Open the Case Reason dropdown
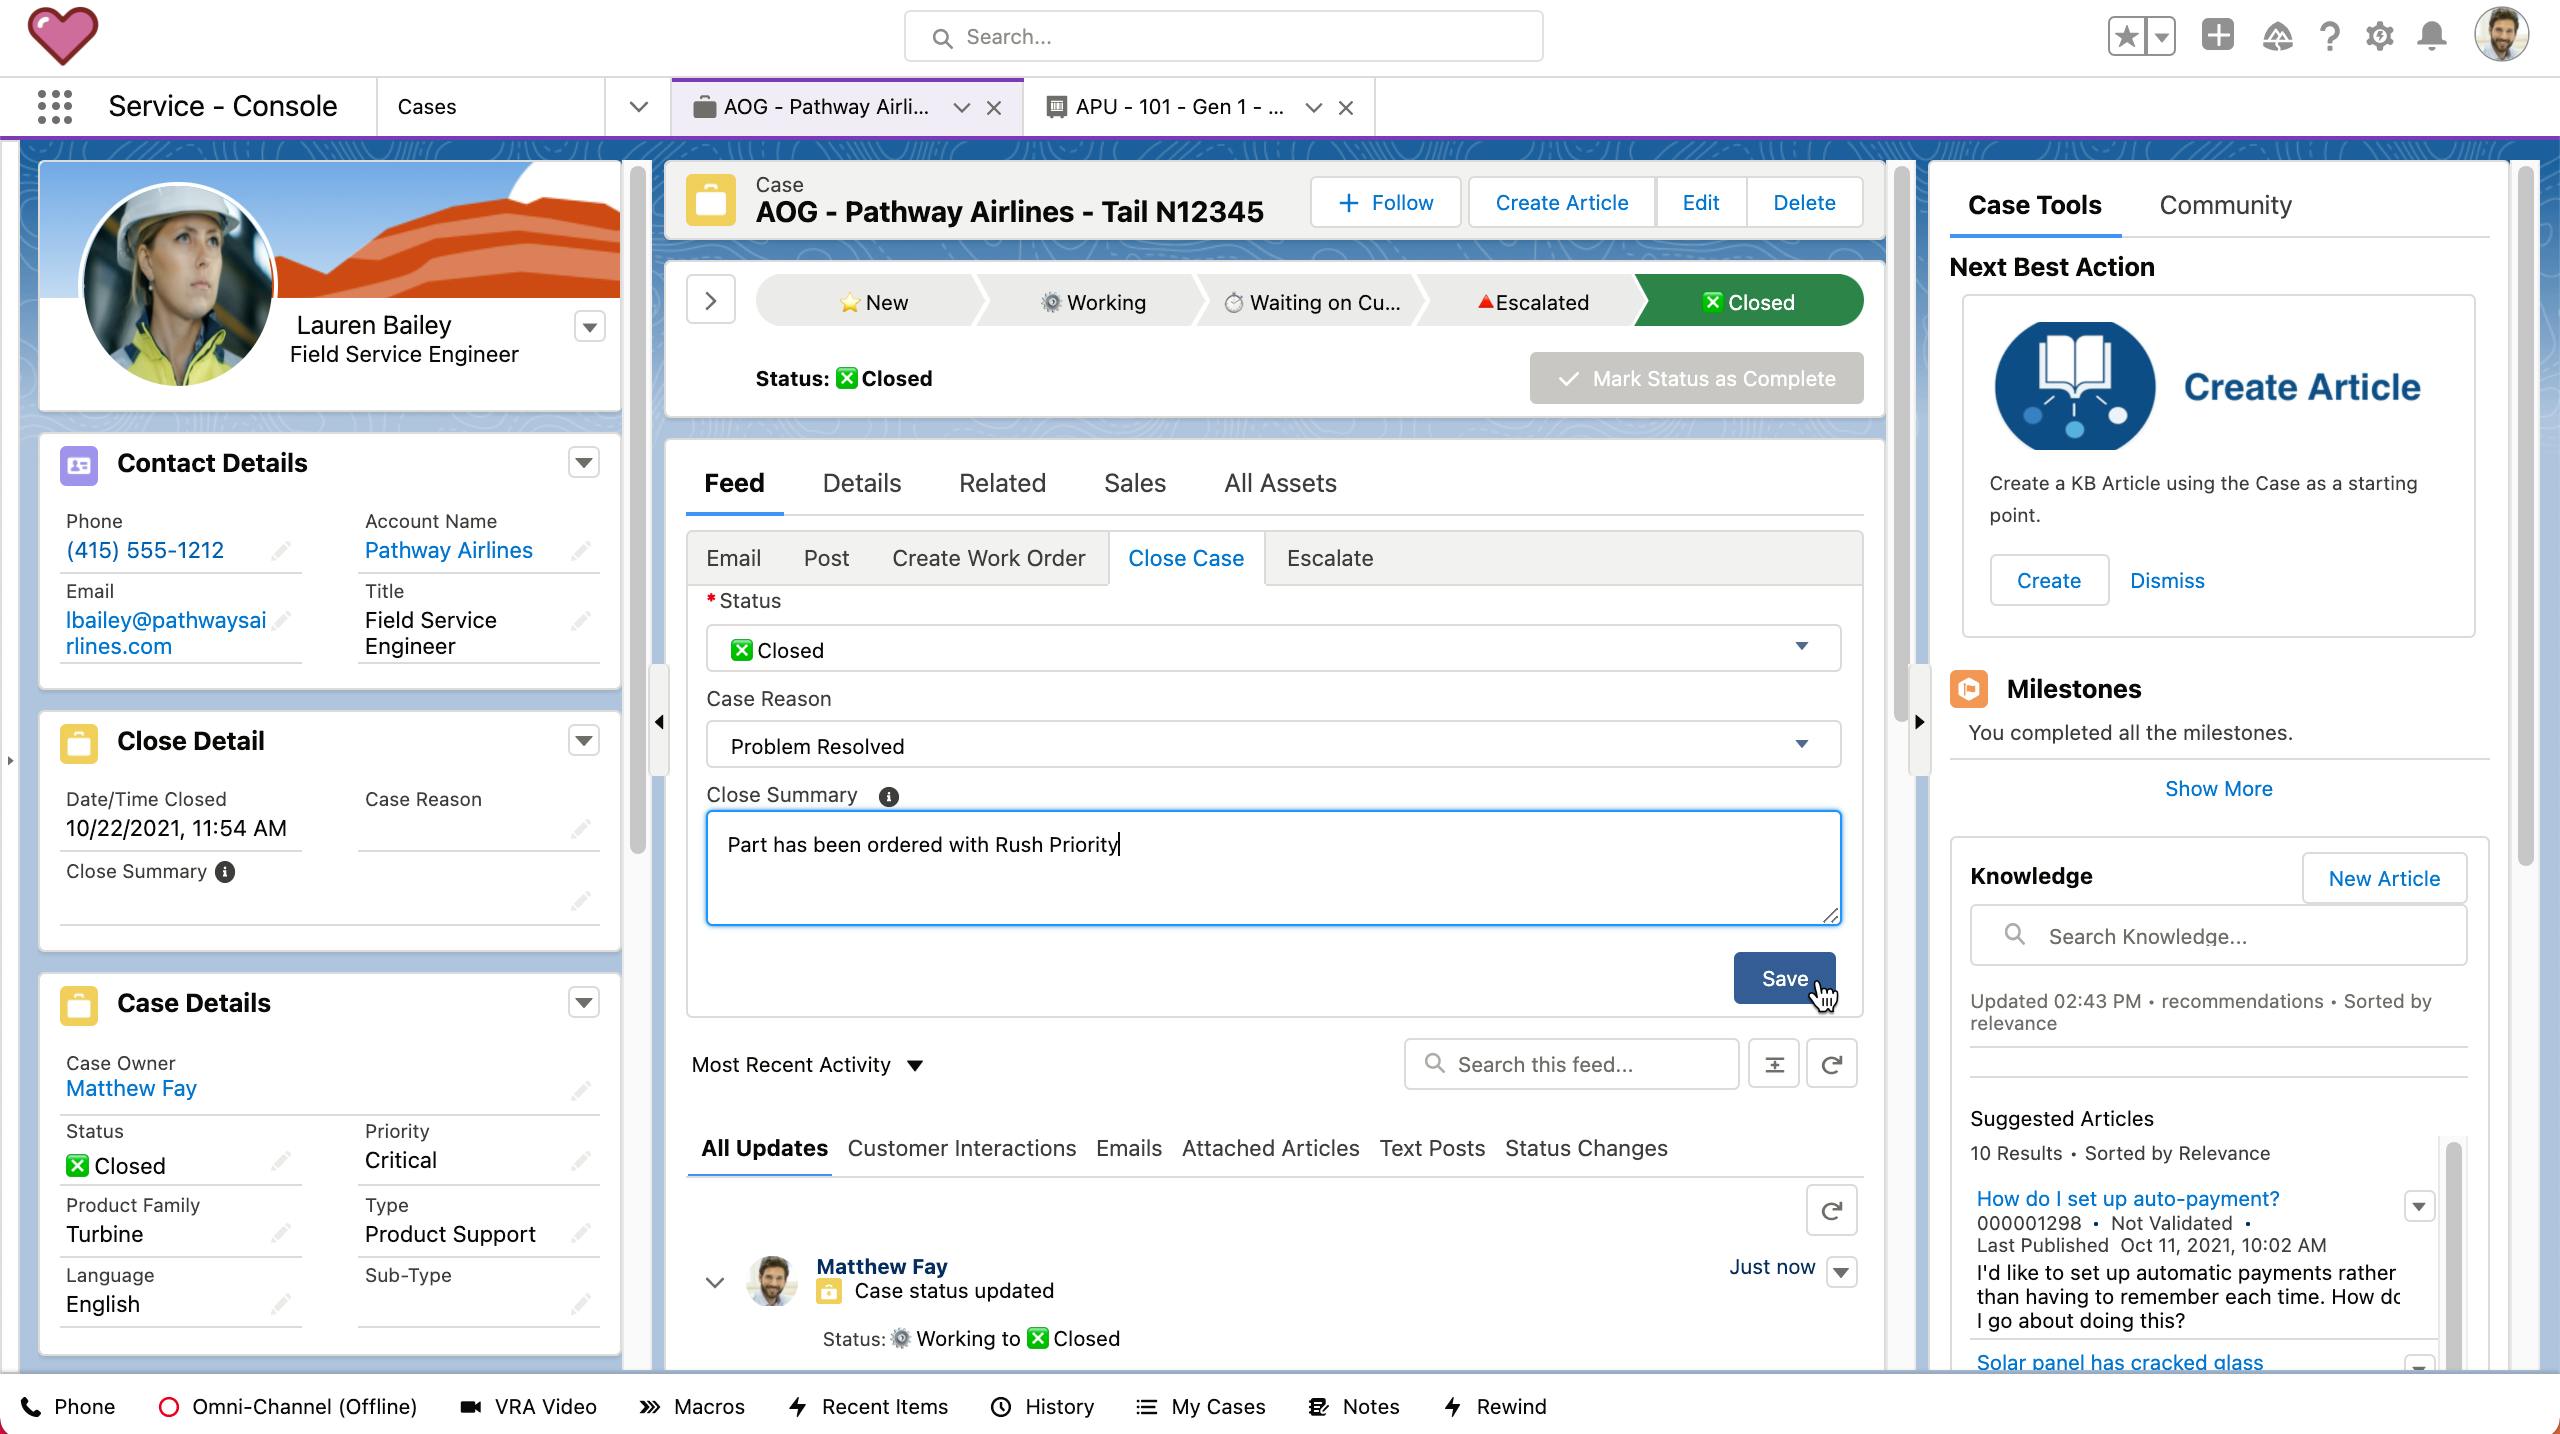Screen dimensions: 2560x1434 (x=1272, y=745)
